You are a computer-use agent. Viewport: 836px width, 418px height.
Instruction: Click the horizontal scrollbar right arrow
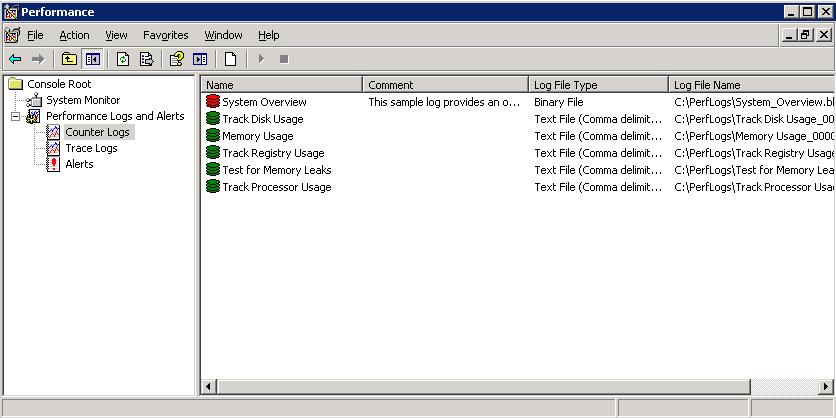pos(827,387)
